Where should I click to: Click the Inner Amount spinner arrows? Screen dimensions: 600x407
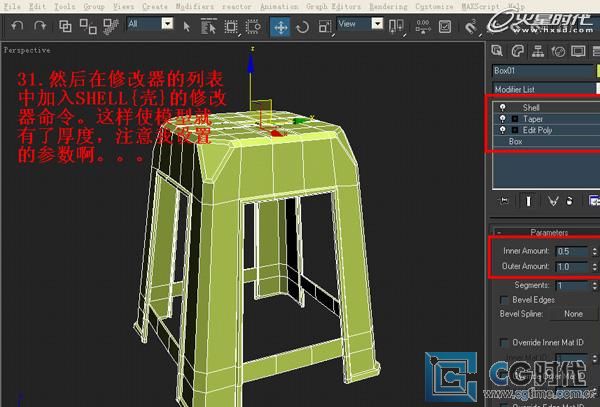tap(594, 251)
